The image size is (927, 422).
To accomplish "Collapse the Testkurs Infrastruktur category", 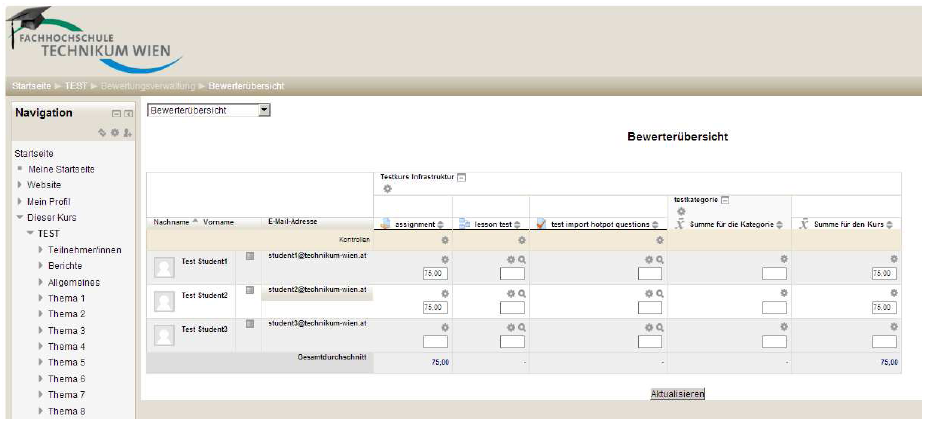I will coord(461,177).
